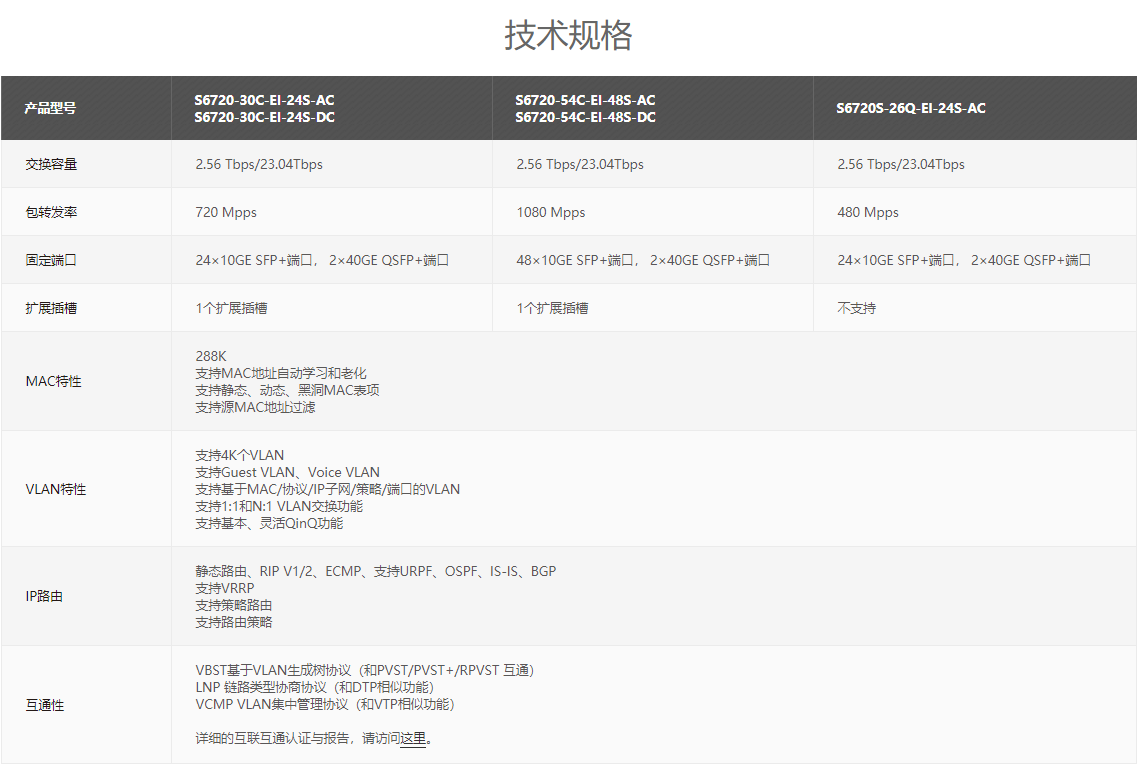
Task: Click the line "支持VRRP"
Action: 225,588
